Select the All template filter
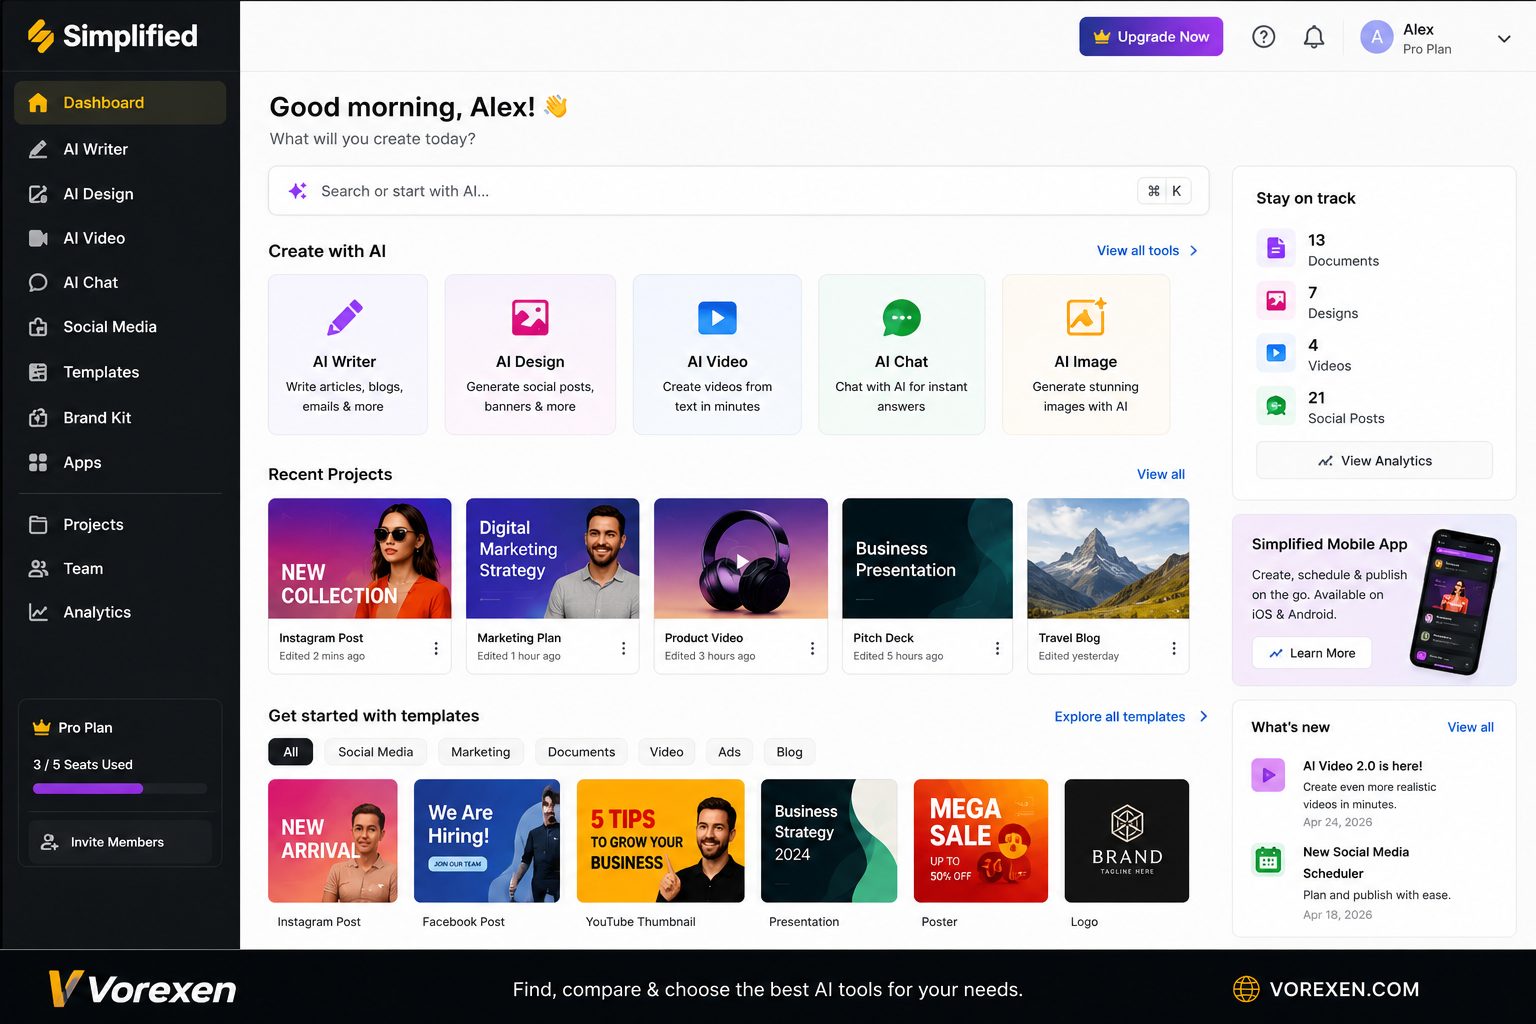 pyautogui.click(x=291, y=752)
